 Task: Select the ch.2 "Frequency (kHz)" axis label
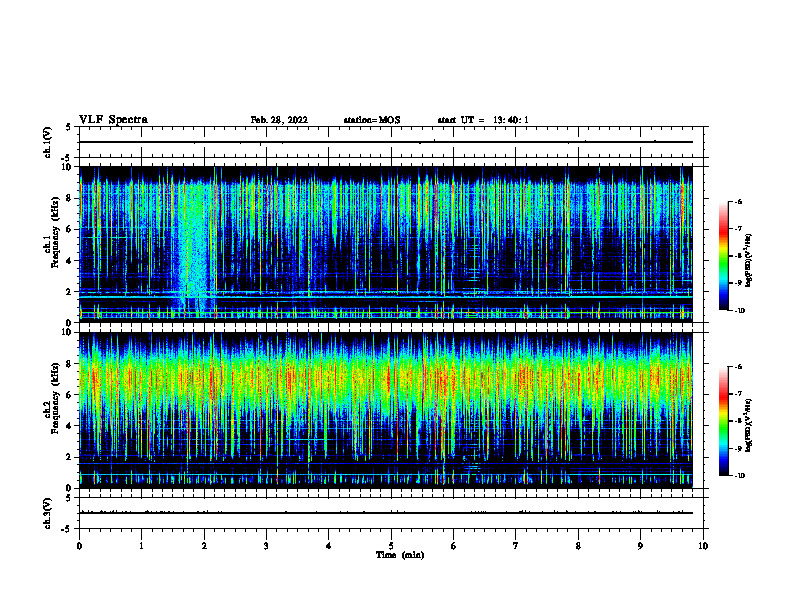point(55,398)
